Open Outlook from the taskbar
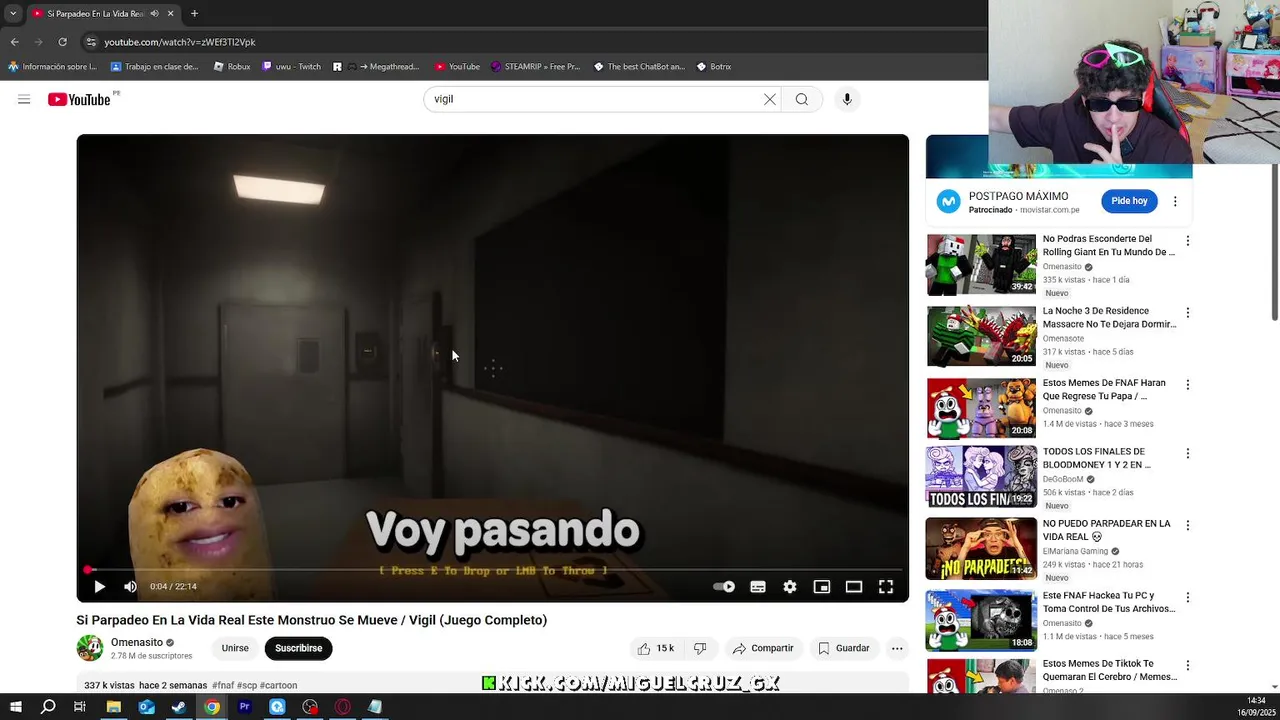Image resolution: width=1280 pixels, height=720 pixels. coord(147,707)
